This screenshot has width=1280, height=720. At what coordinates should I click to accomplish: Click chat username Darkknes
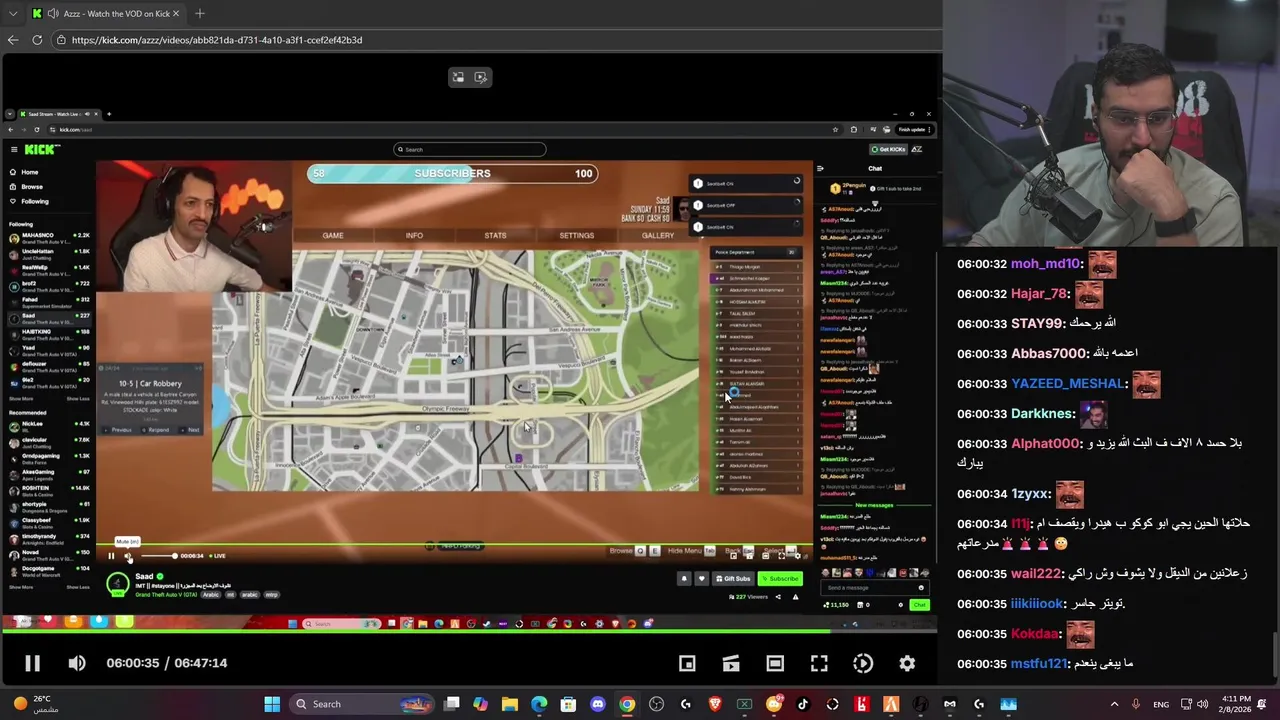1043,414
